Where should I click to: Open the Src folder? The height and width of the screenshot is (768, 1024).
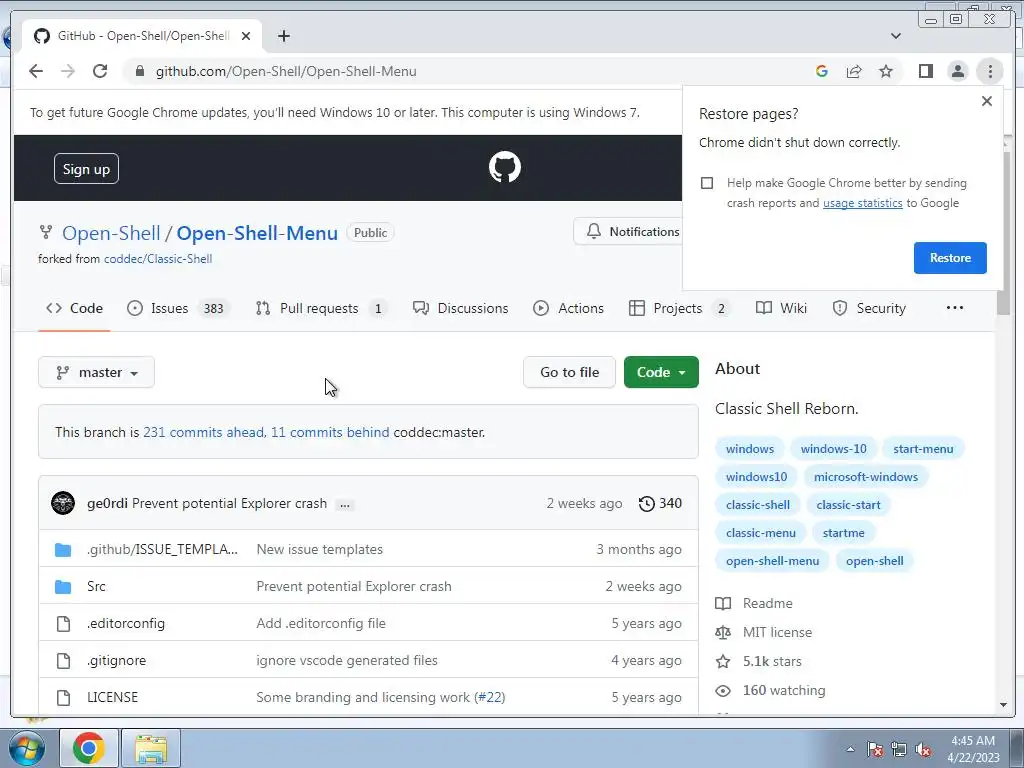96,586
